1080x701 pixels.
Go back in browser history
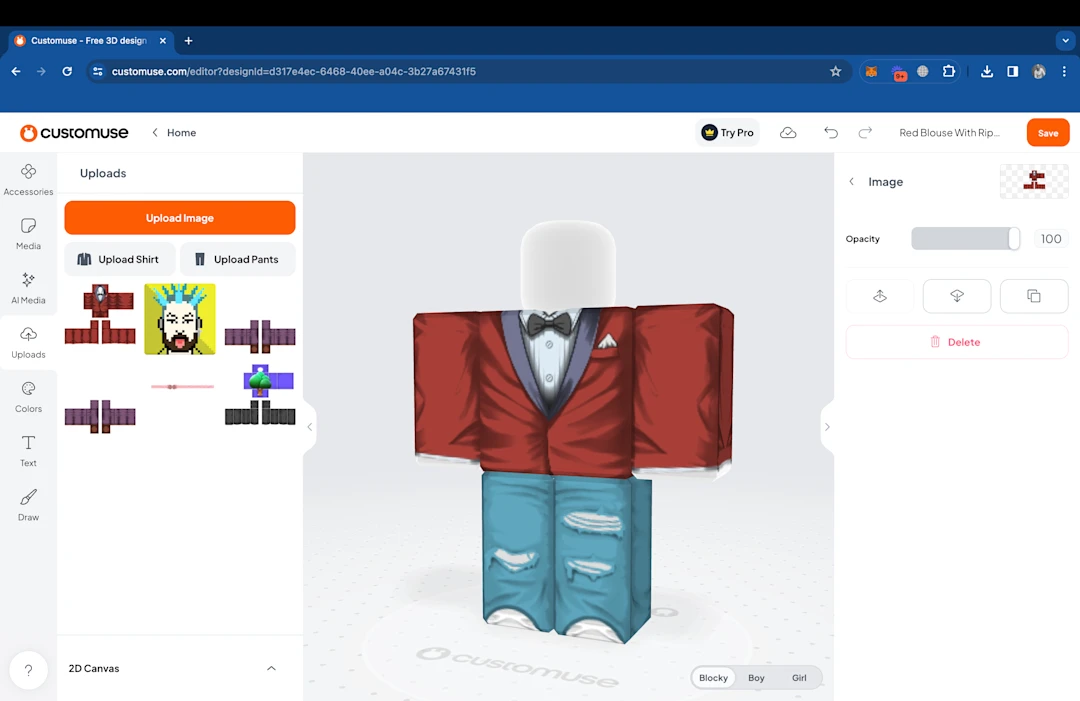tap(16, 72)
